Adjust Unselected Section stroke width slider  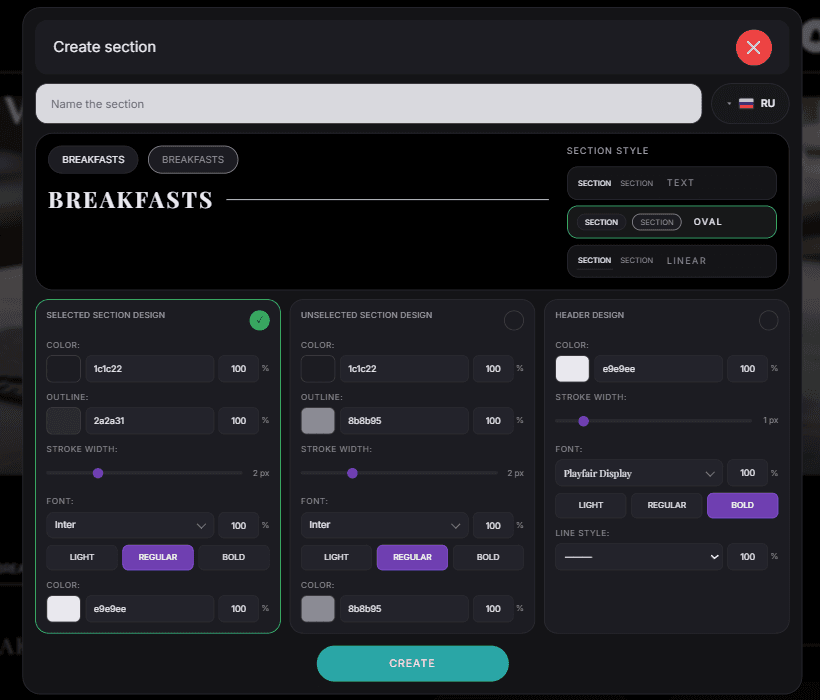click(x=352, y=473)
